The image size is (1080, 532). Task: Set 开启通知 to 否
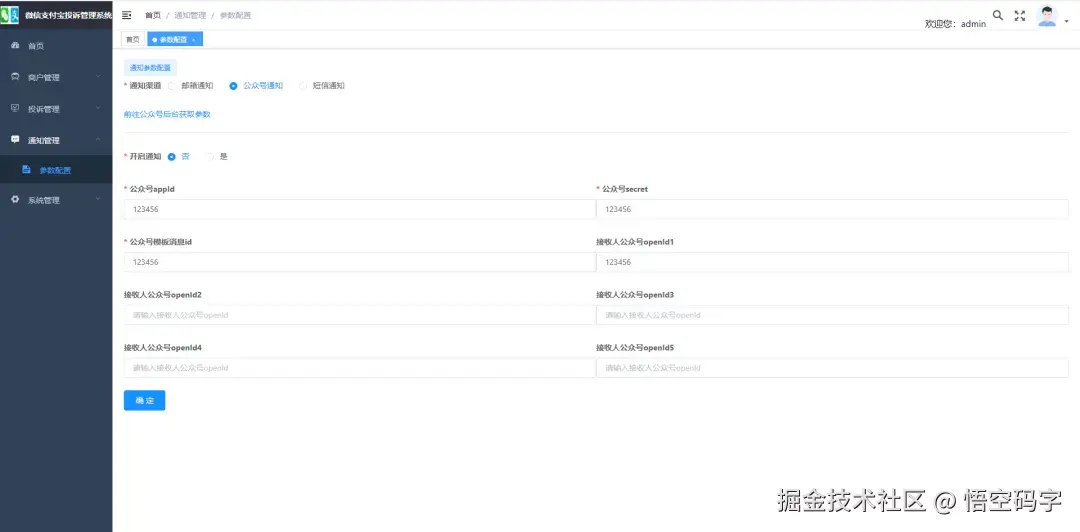click(x=172, y=156)
